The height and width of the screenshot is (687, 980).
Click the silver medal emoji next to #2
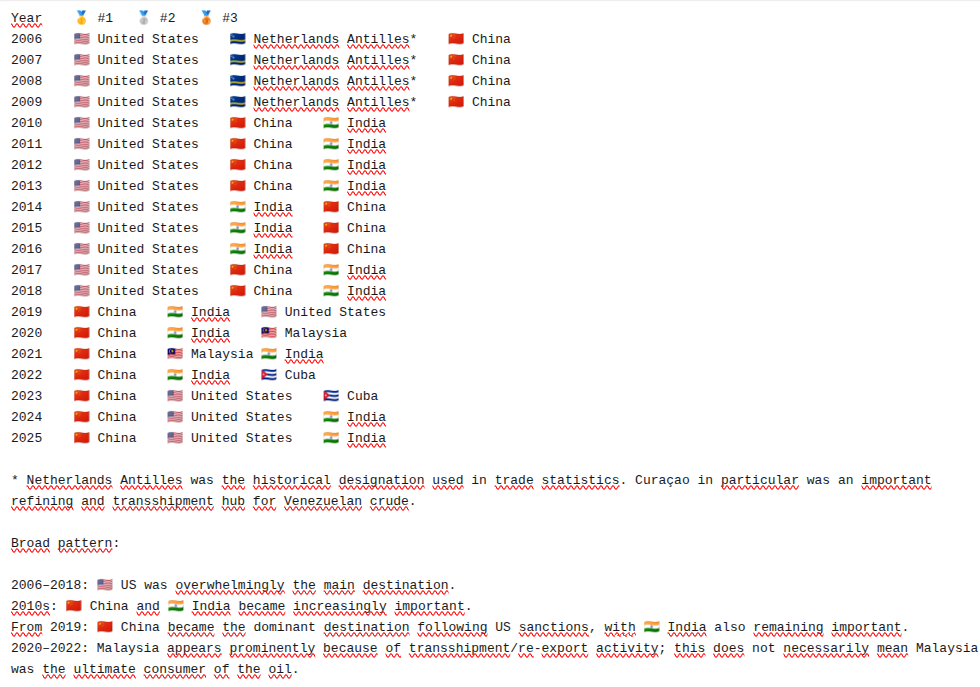(x=144, y=18)
